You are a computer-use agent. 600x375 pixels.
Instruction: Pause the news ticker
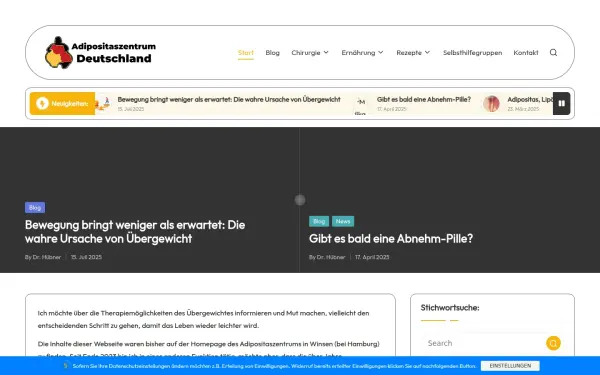(x=561, y=103)
